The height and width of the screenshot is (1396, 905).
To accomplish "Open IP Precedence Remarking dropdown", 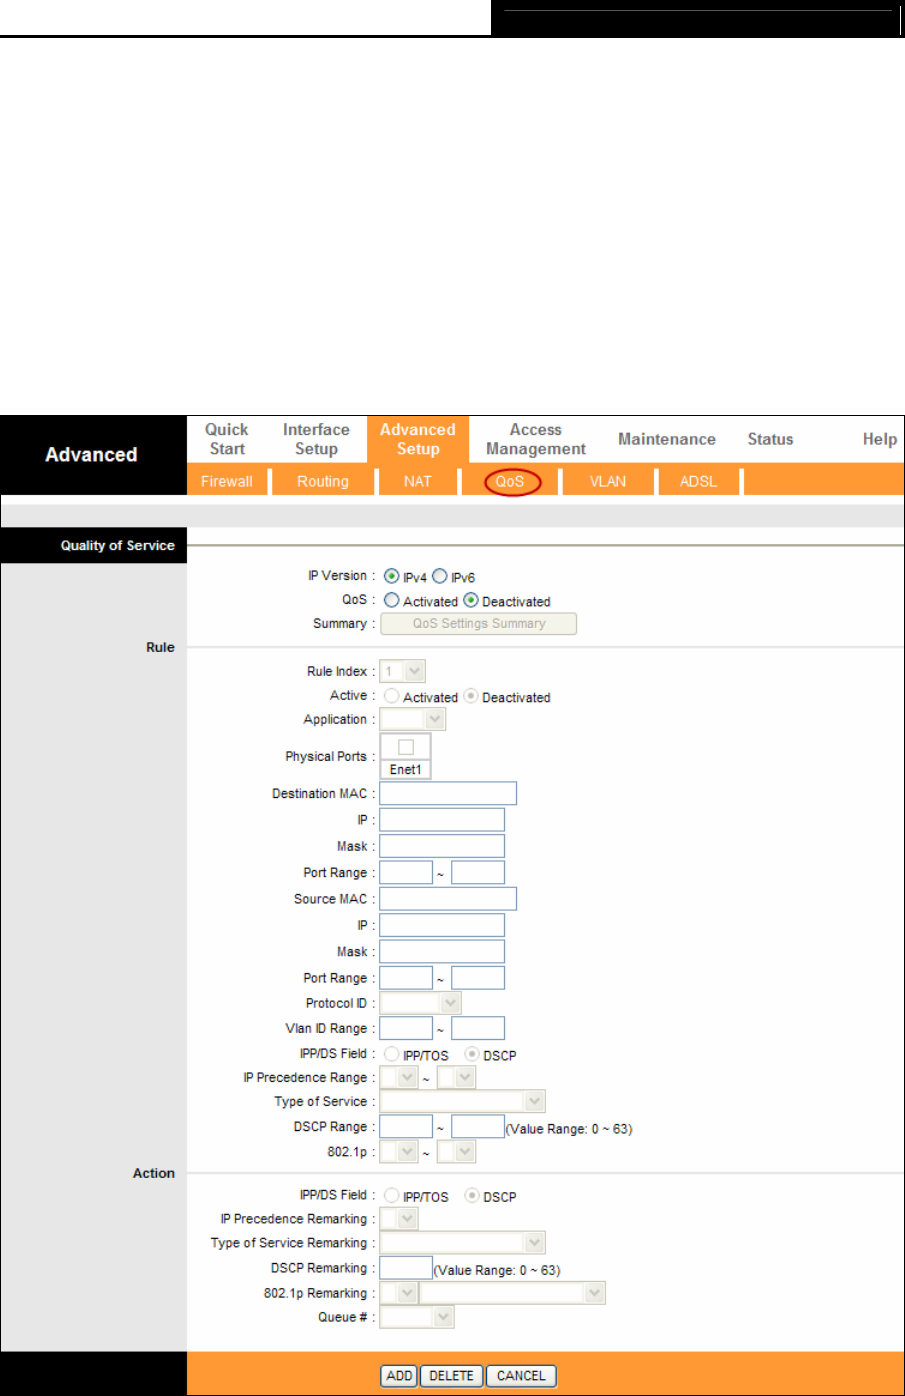I will point(399,1219).
